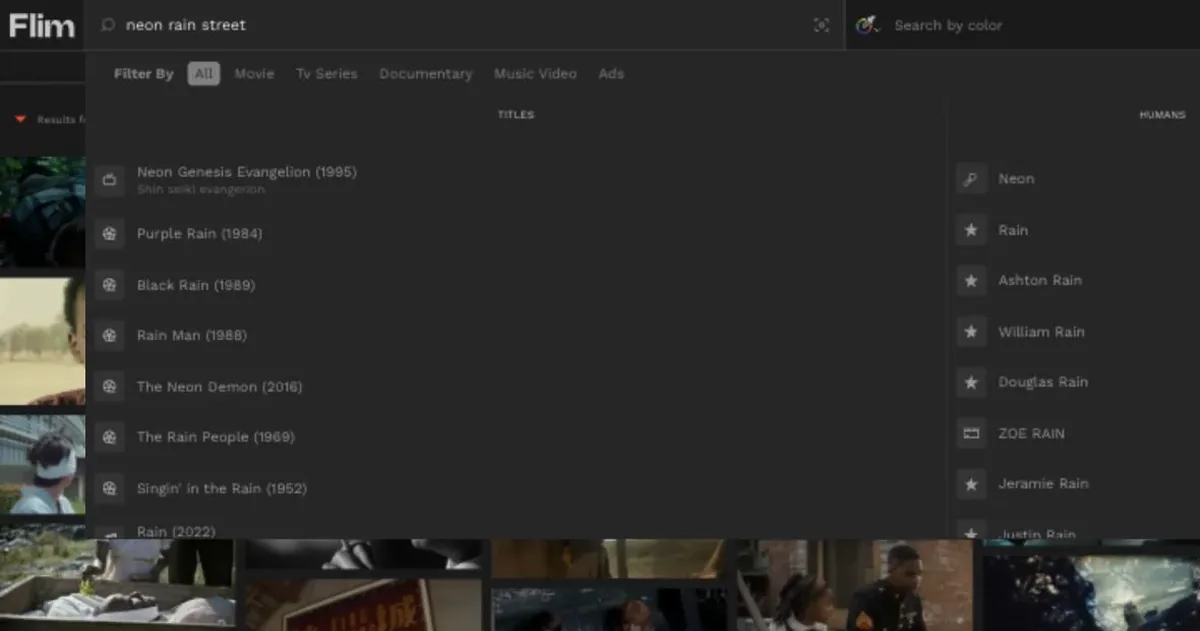
Task: Click film reel icon beside Purple Rain
Action: (110, 233)
